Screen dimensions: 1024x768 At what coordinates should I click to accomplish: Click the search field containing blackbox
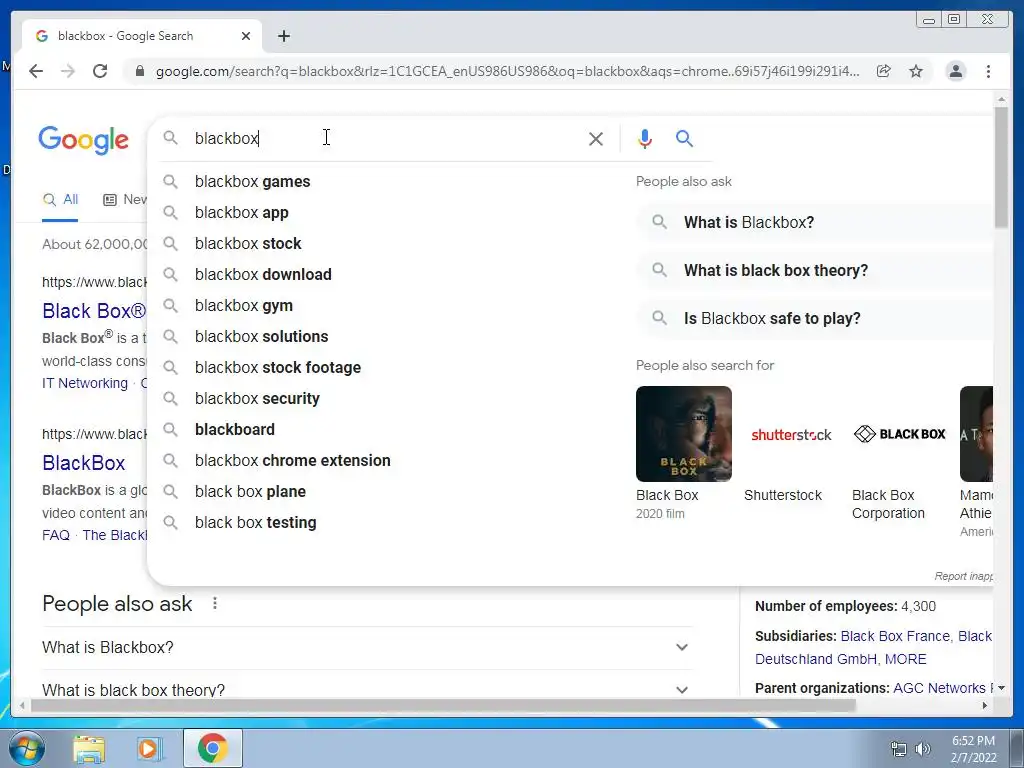tap(385, 138)
